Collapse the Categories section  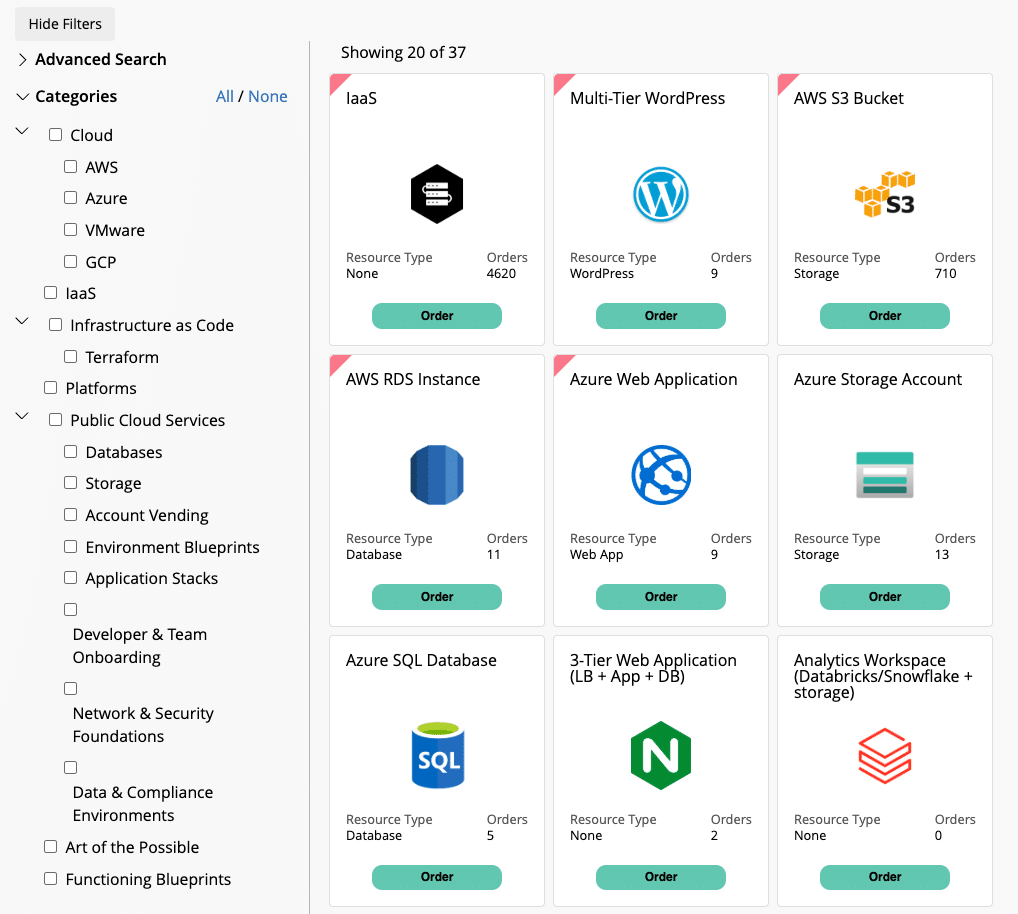pos(23,97)
